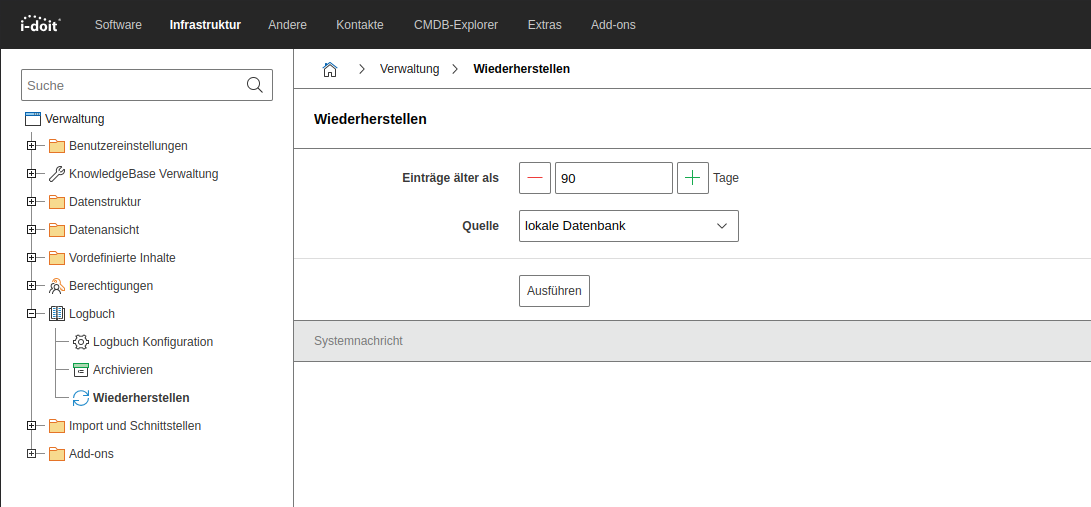This screenshot has width=1091, height=507.
Task: Click the i-doit logo
Action: pos(40,24)
